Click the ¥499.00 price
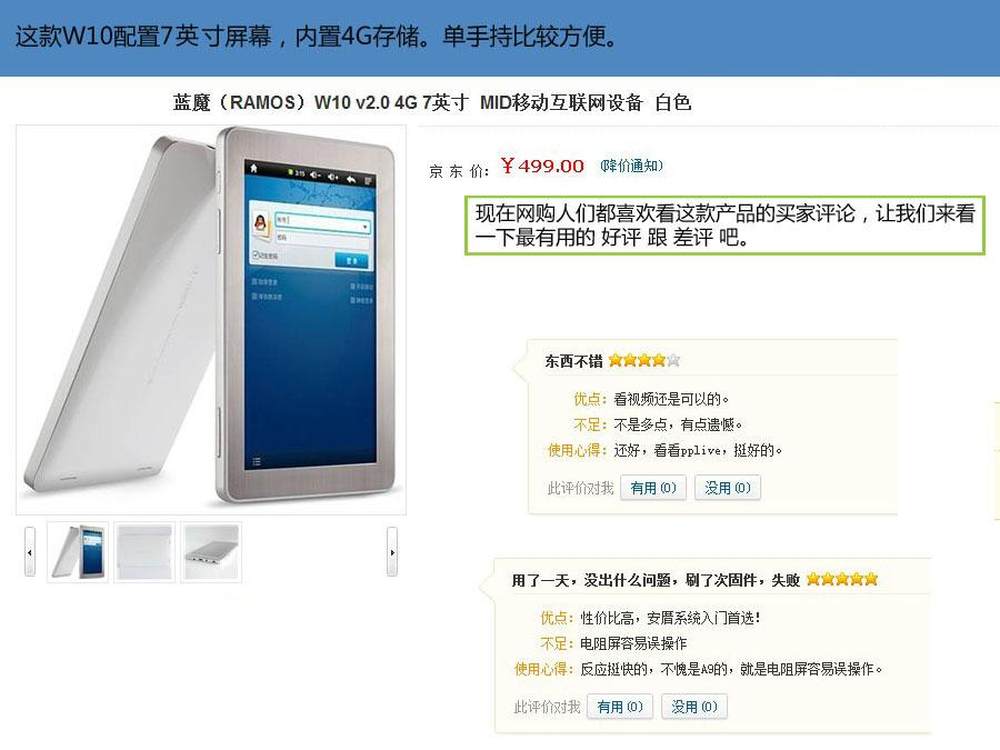 pos(542,166)
